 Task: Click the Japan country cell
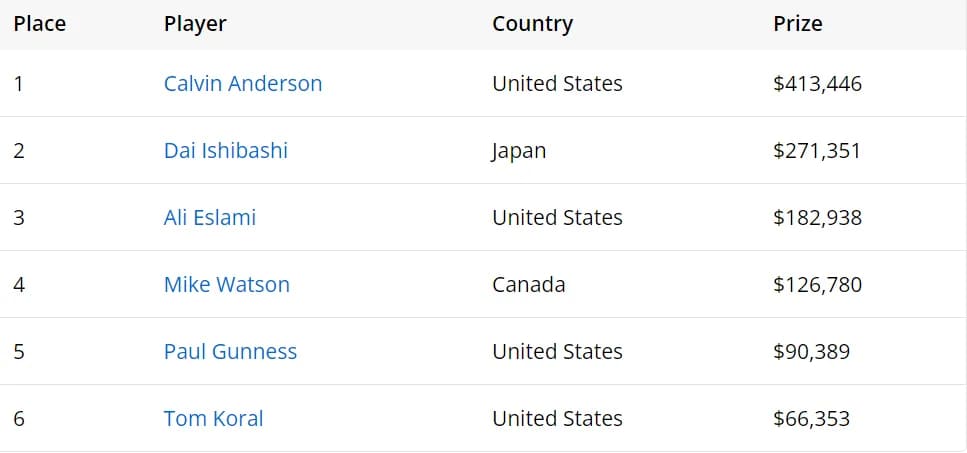519,151
